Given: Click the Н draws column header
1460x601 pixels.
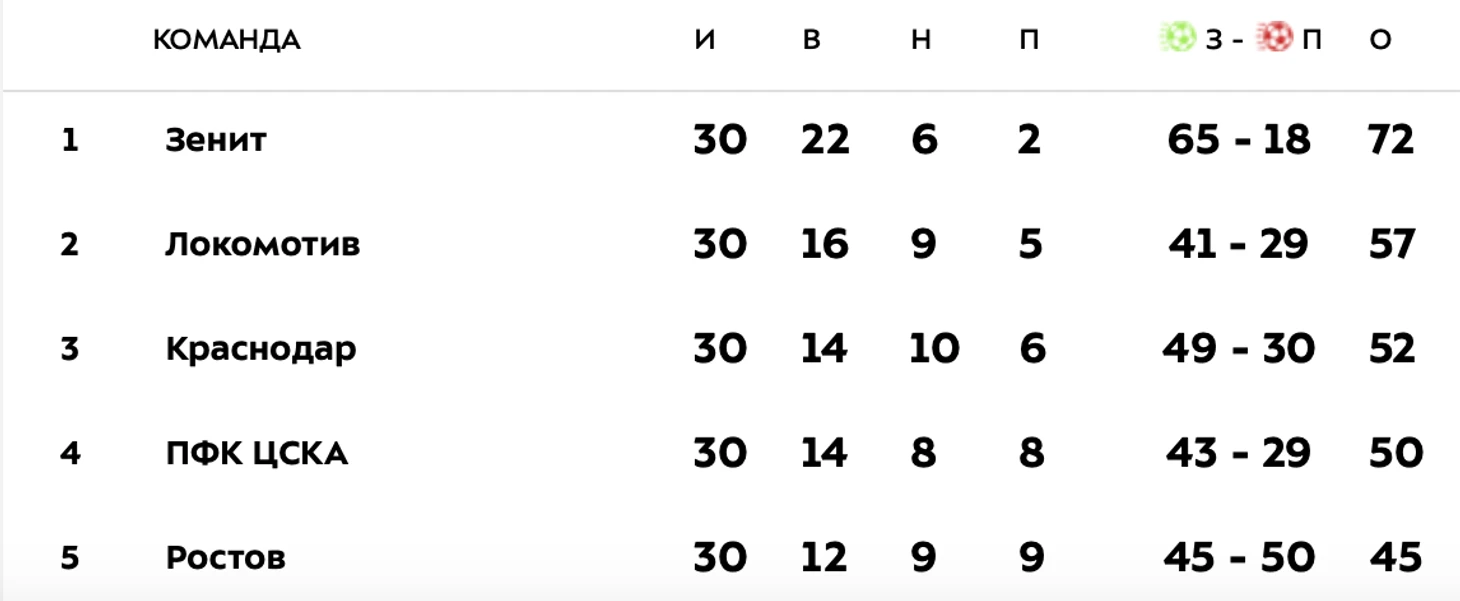Looking at the screenshot, I should click(x=921, y=40).
